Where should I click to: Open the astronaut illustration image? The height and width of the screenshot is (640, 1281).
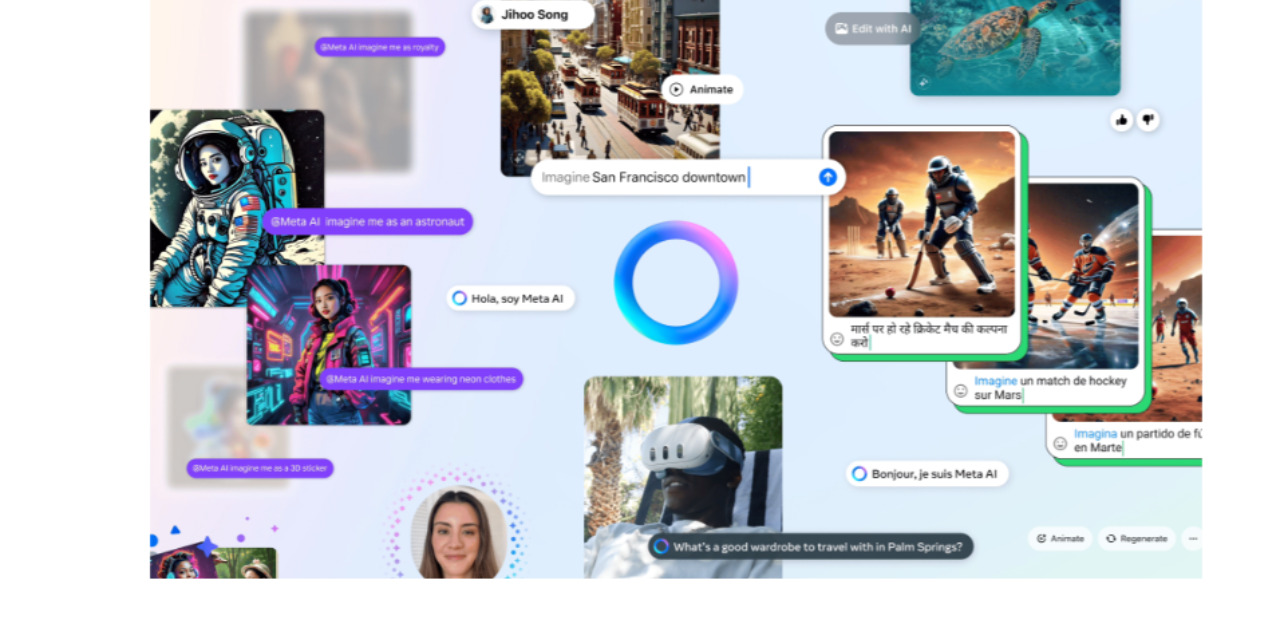[x=237, y=208]
